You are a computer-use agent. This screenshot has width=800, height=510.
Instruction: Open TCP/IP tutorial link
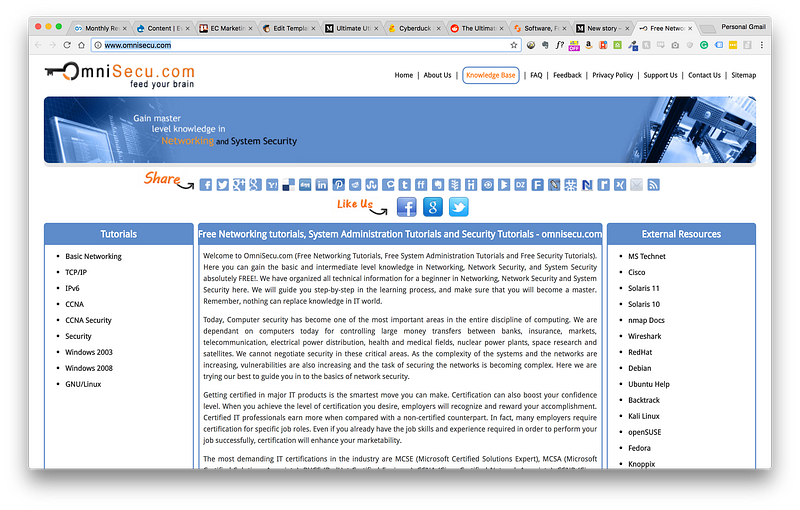pos(76,272)
